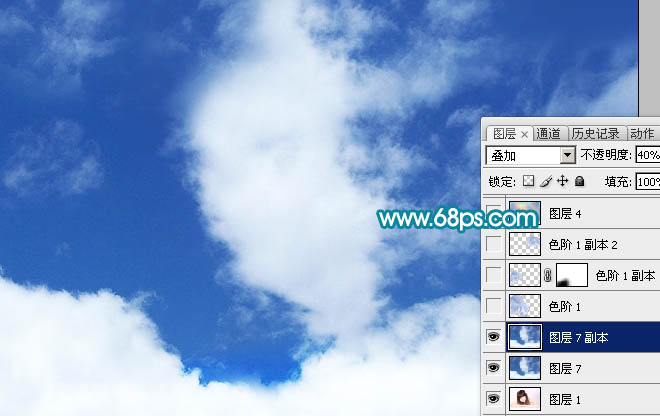Open the 叠加 blend mode dropdown
Image resolution: width=660 pixels, height=416 pixels.
pos(568,155)
